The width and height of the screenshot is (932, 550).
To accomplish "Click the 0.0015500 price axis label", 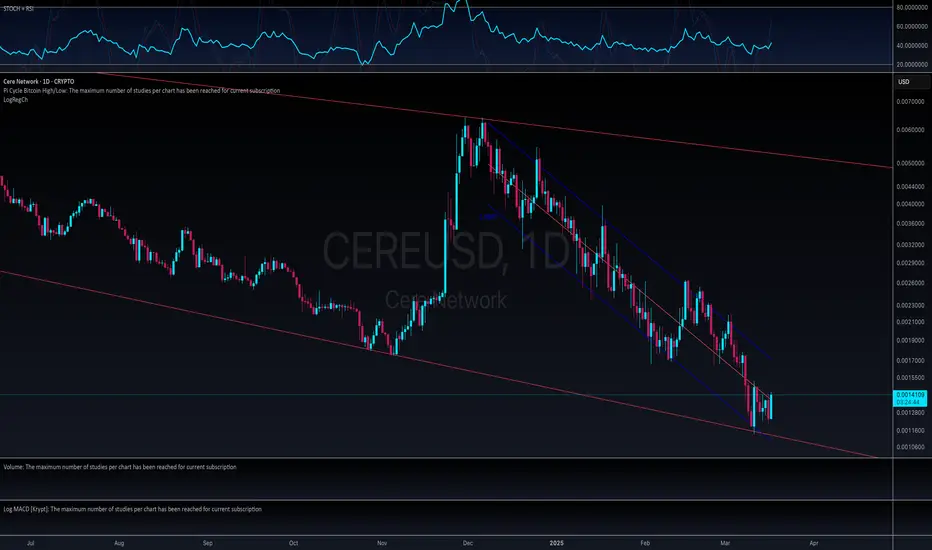I will point(910,378).
